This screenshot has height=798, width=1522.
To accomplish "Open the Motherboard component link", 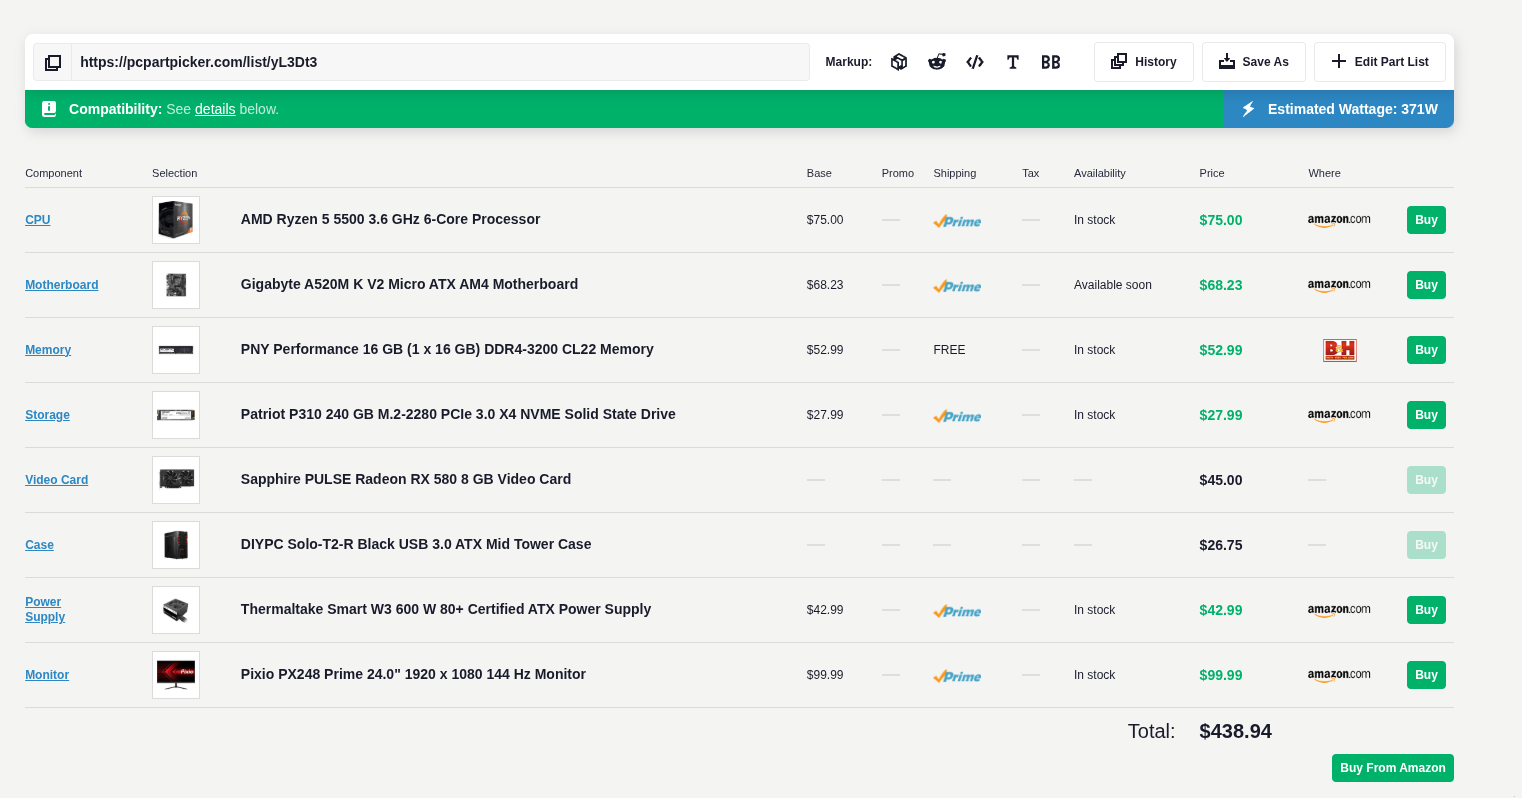I will click(x=62, y=285).
